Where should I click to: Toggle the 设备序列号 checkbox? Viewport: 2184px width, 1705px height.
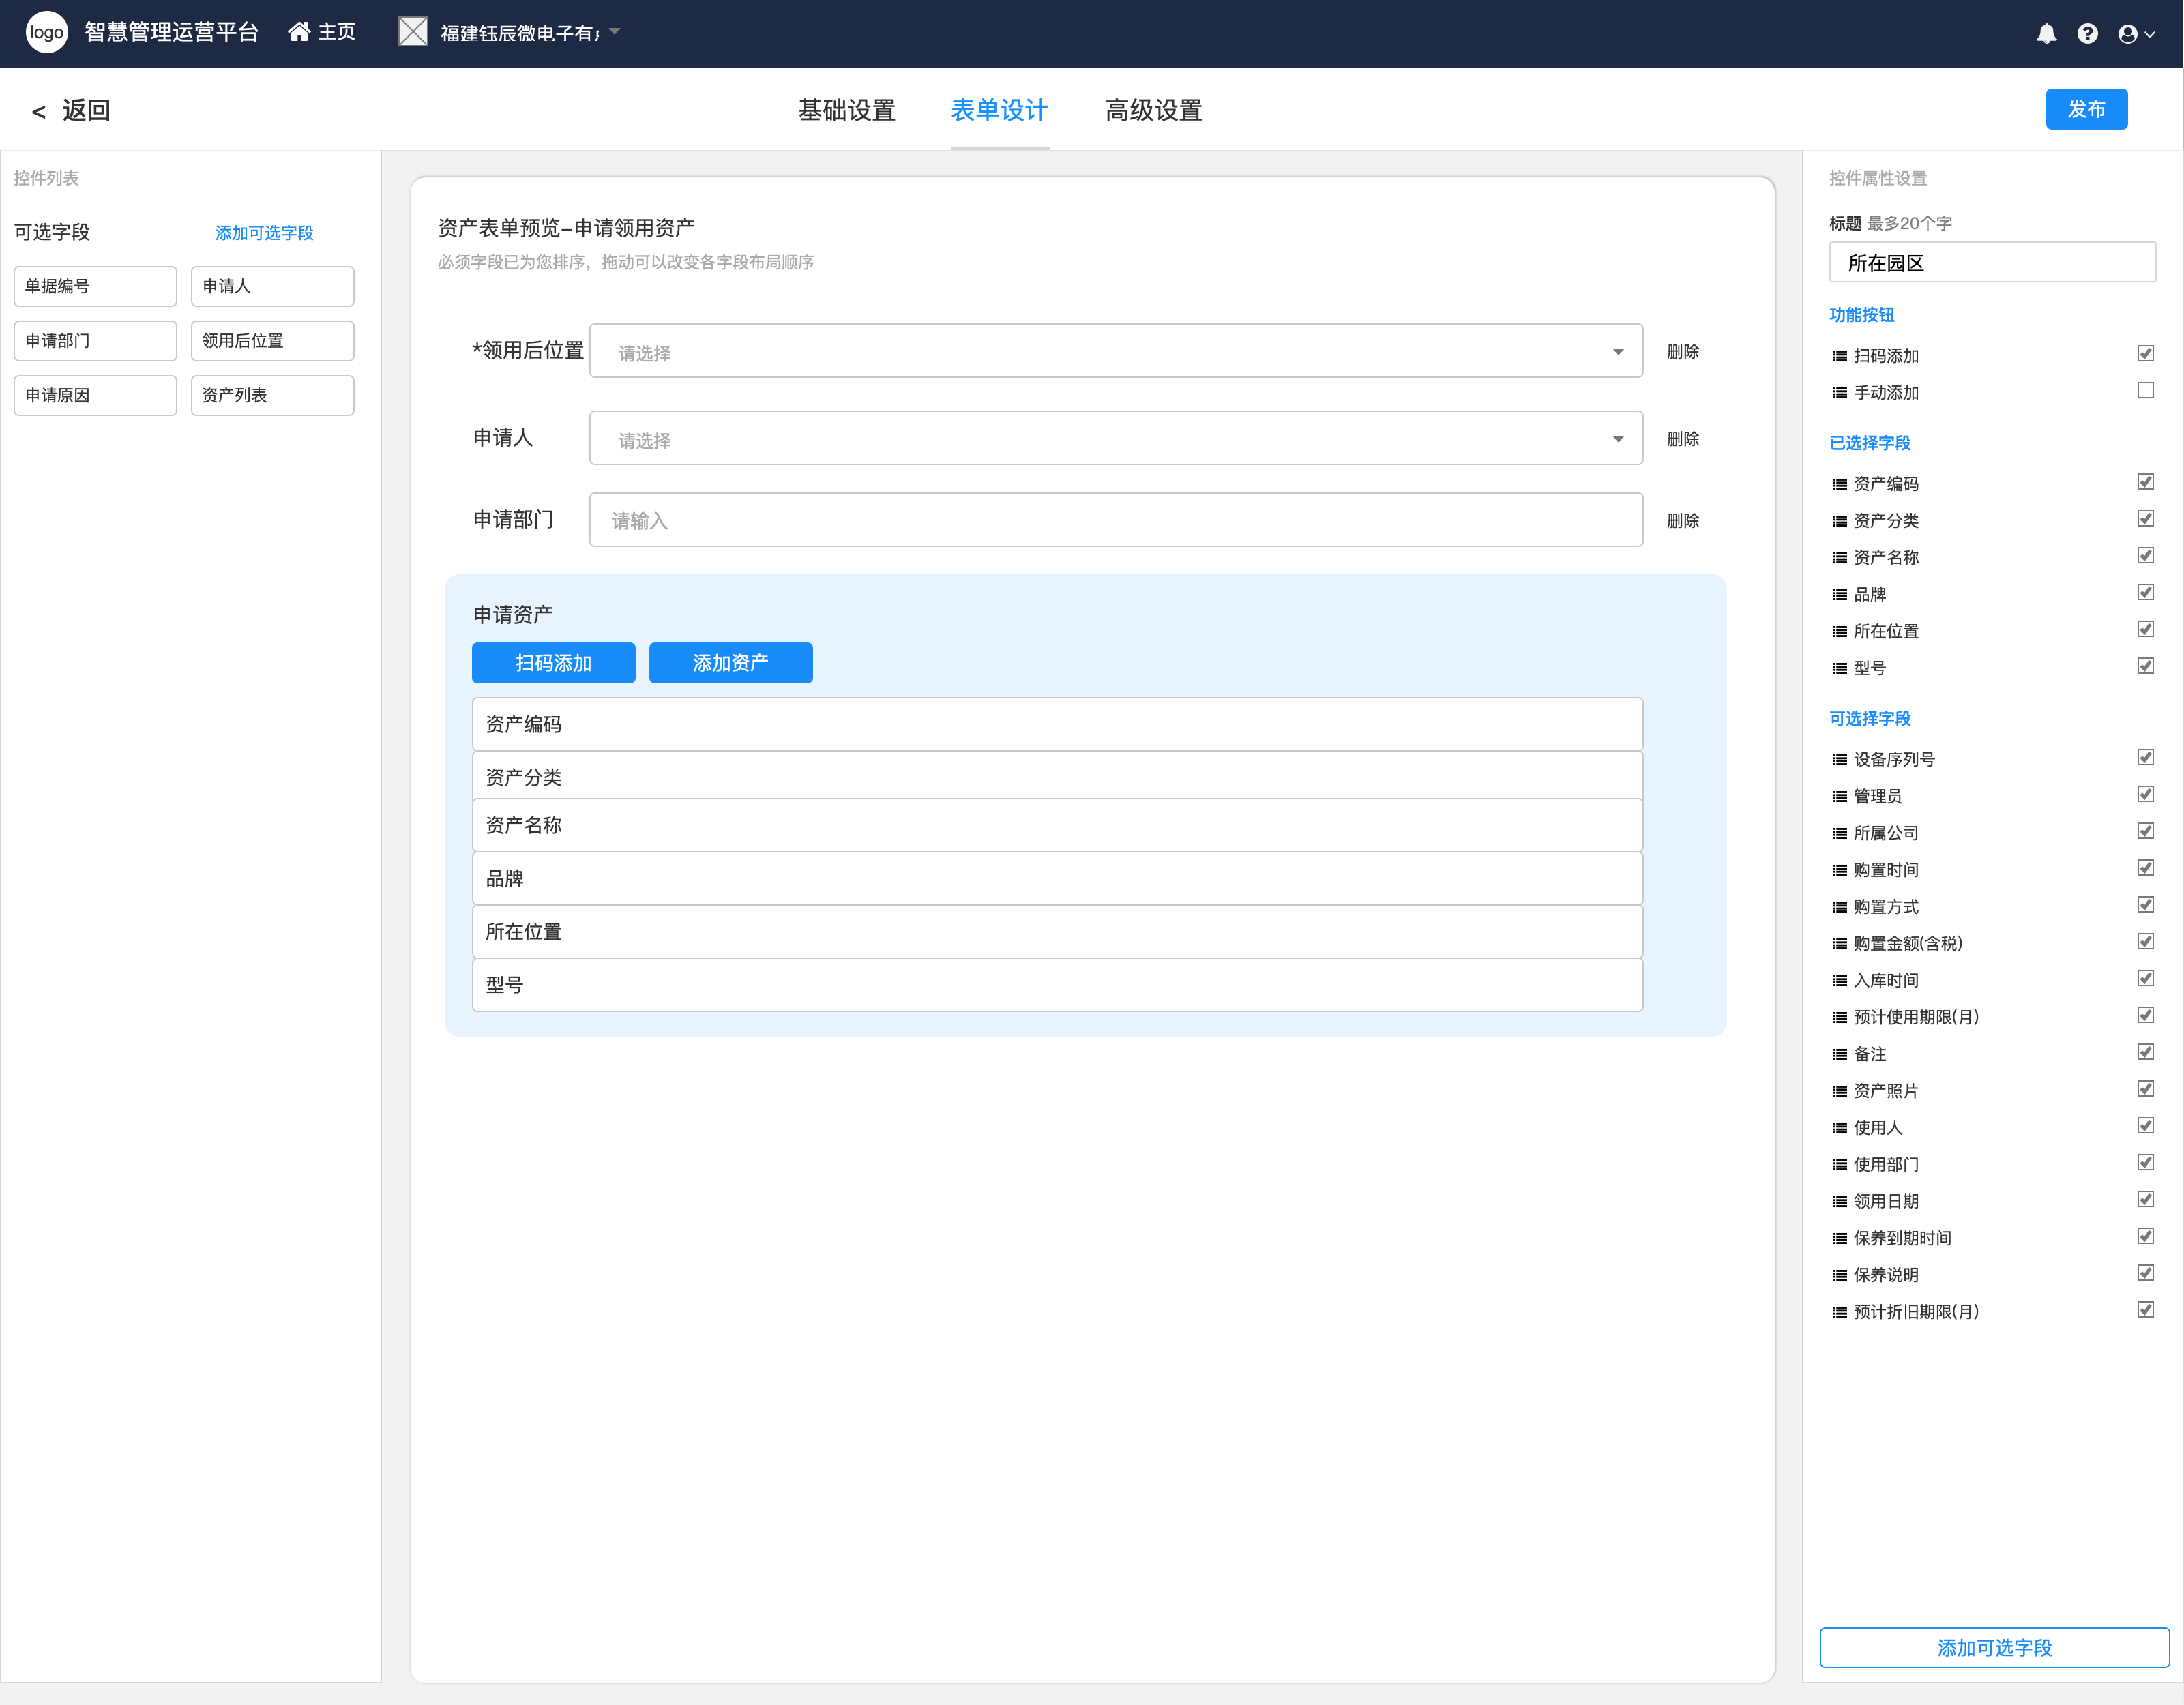pos(2145,757)
